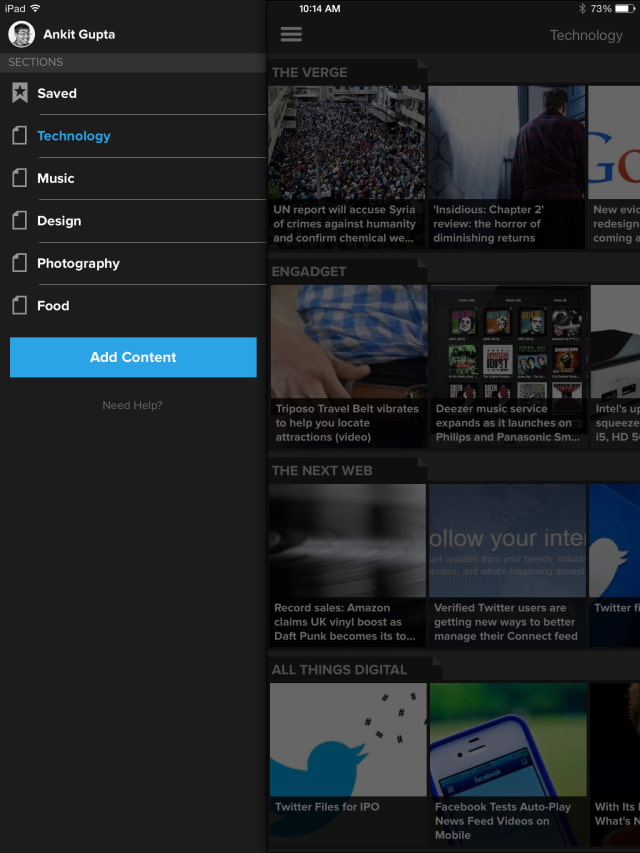Click the page icon beside Design
This screenshot has width=640, height=853.
click(20, 220)
